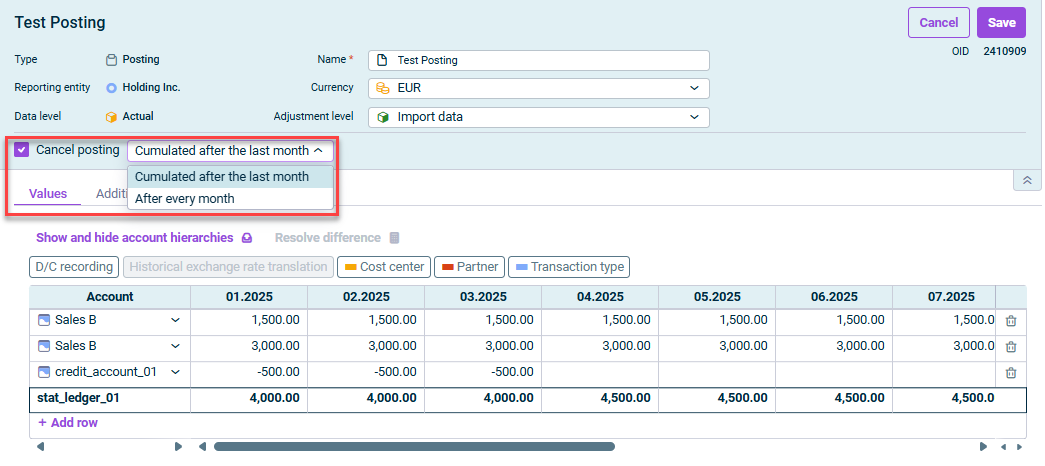Click the Resolve difference calculator icon

pyautogui.click(x=394, y=238)
